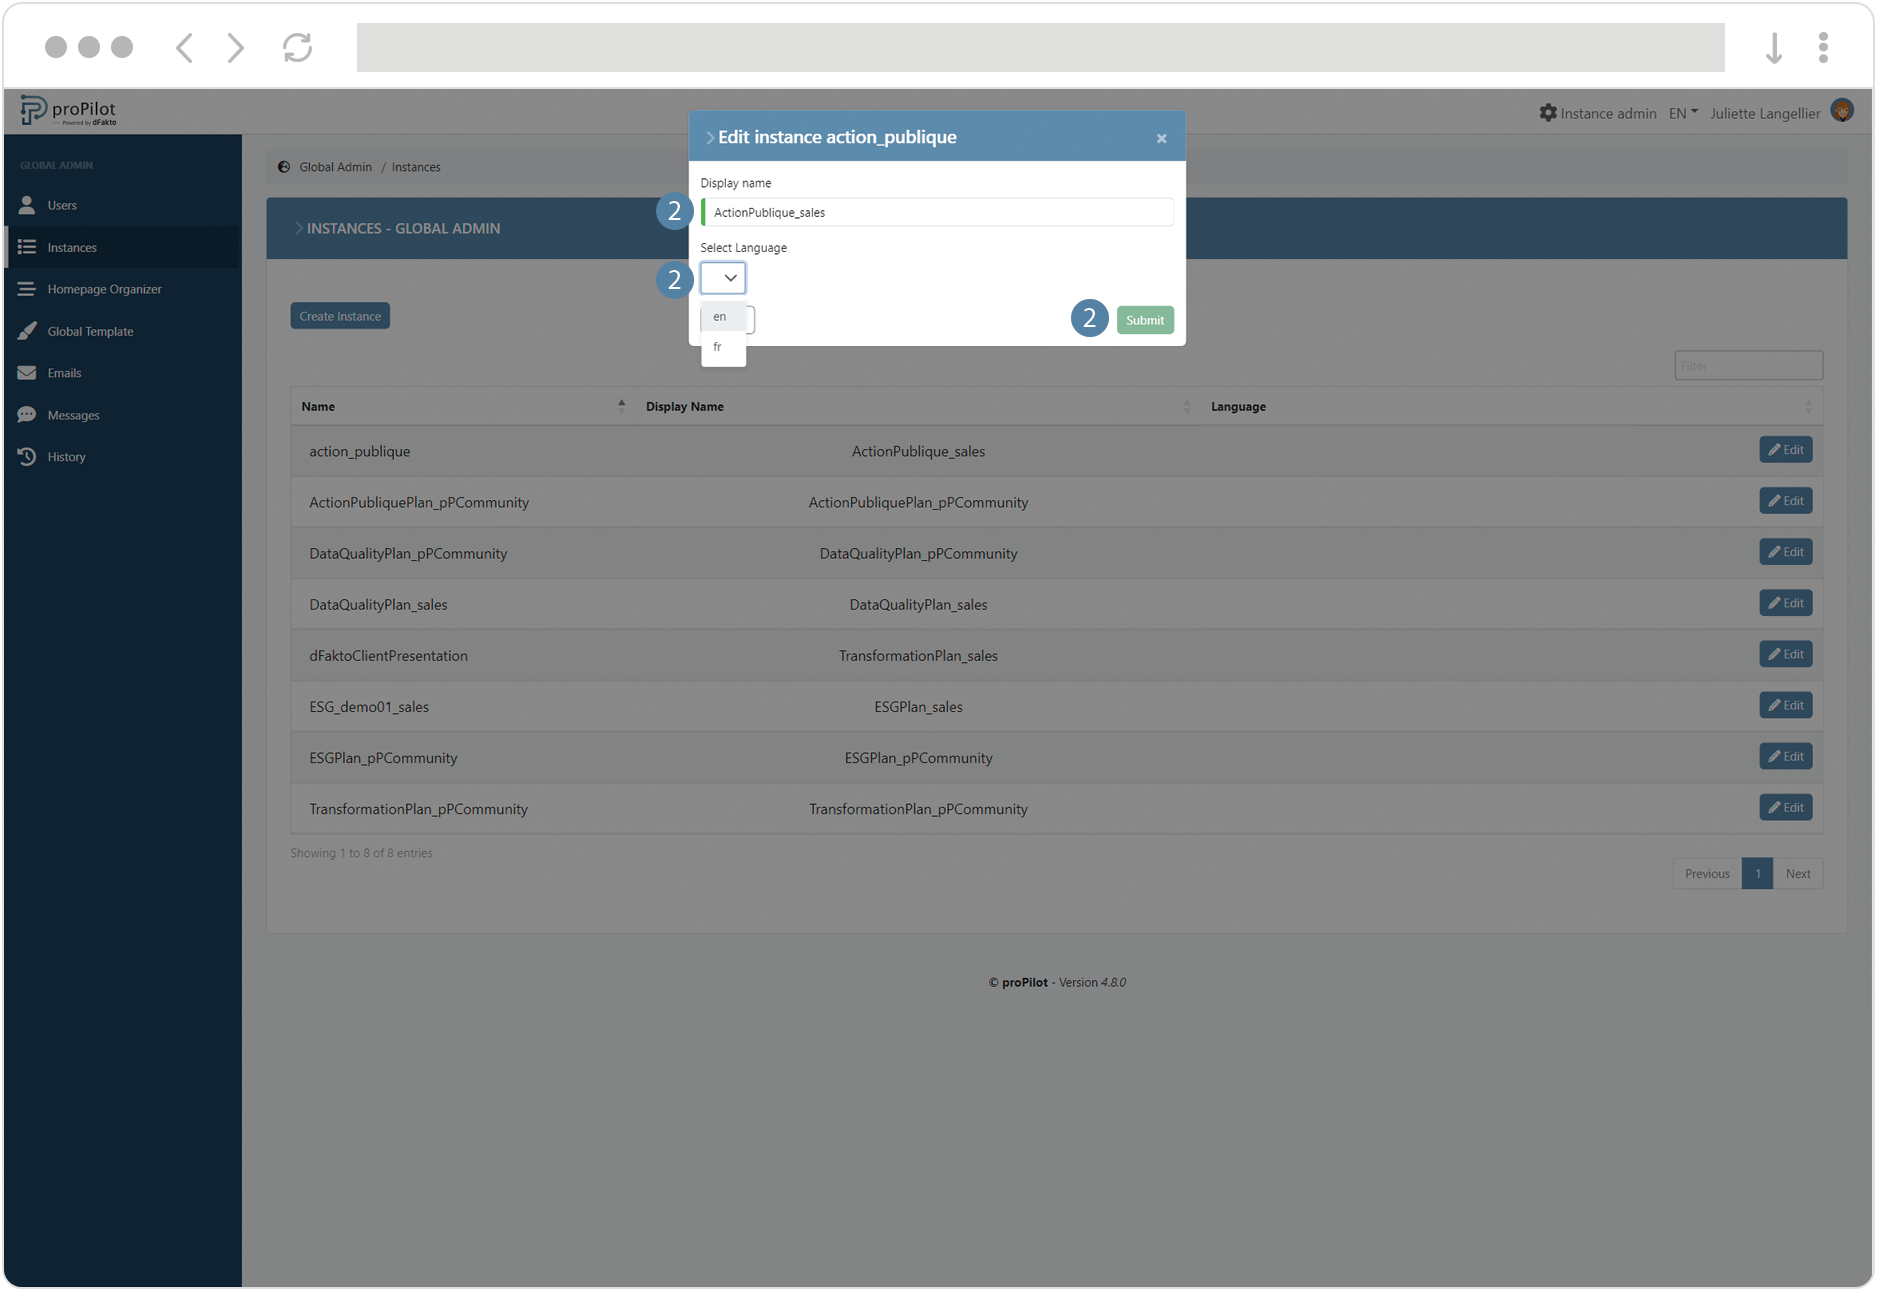Submit the edited instance details
The width and height of the screenshot is (1879, 1293).
click(x=1144, y=319)
